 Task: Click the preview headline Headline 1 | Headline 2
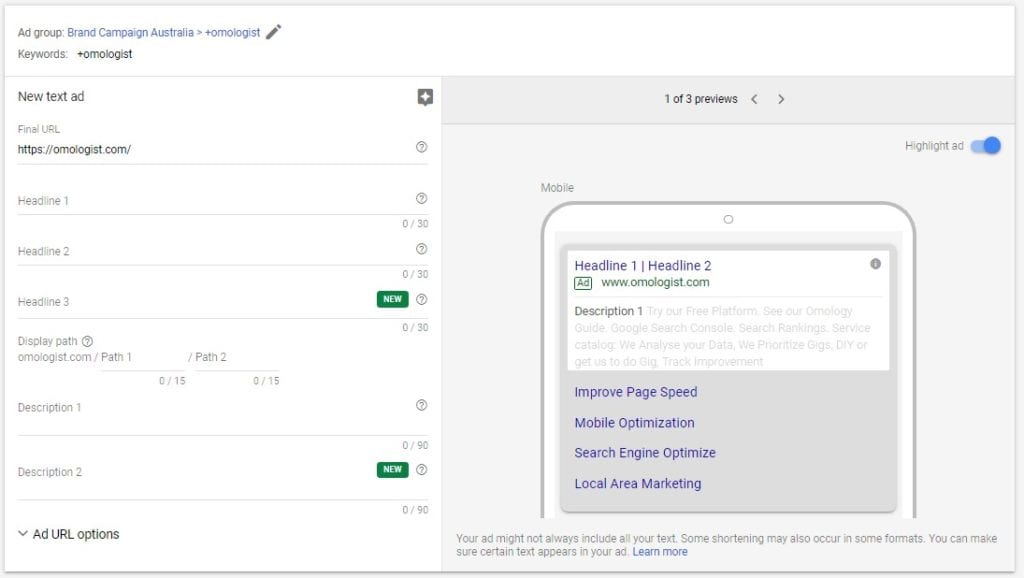643,266
